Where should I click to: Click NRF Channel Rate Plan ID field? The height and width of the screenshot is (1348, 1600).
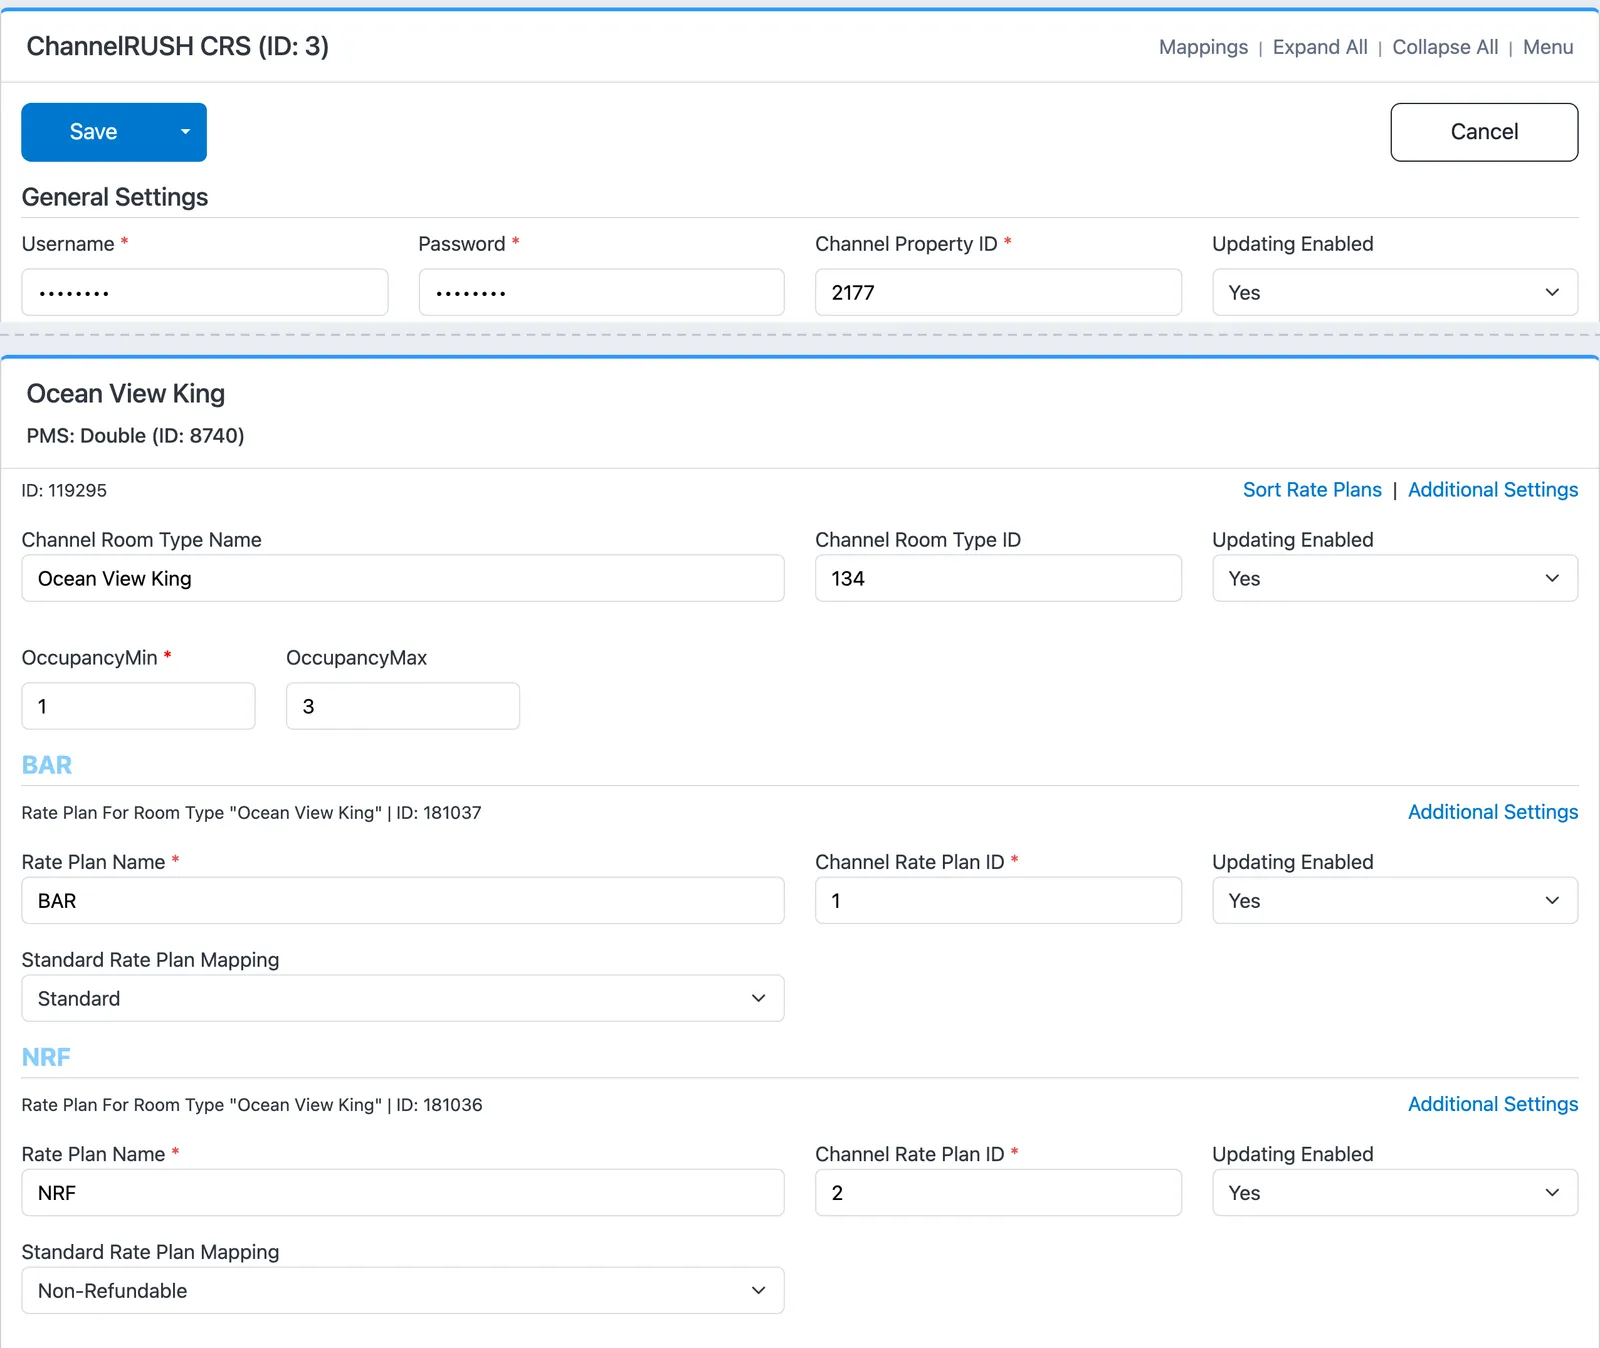tap(998, 1192)
